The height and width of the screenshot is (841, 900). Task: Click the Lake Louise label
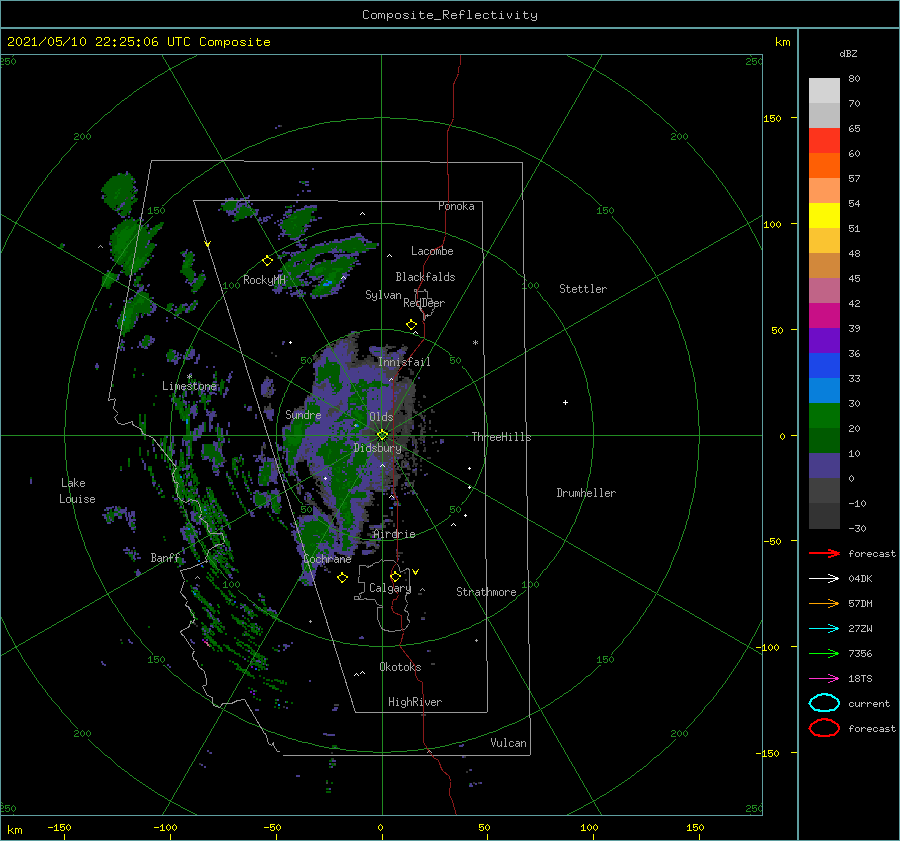[77, 491]
